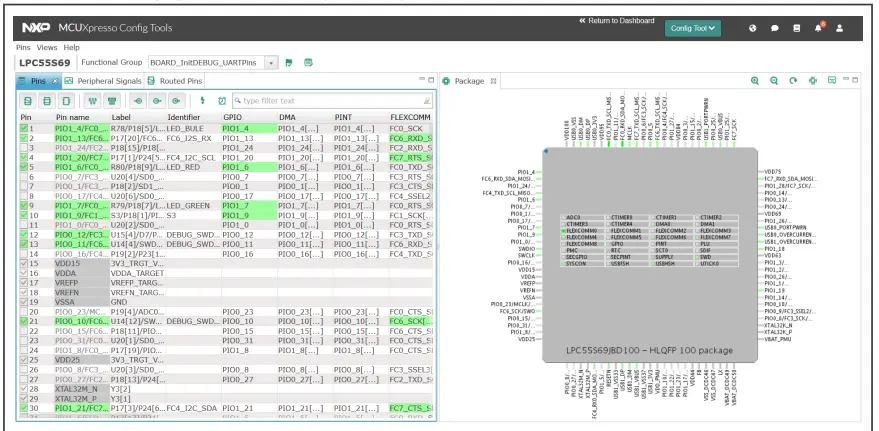
Task: Open the Help menu
Action: 71,48
